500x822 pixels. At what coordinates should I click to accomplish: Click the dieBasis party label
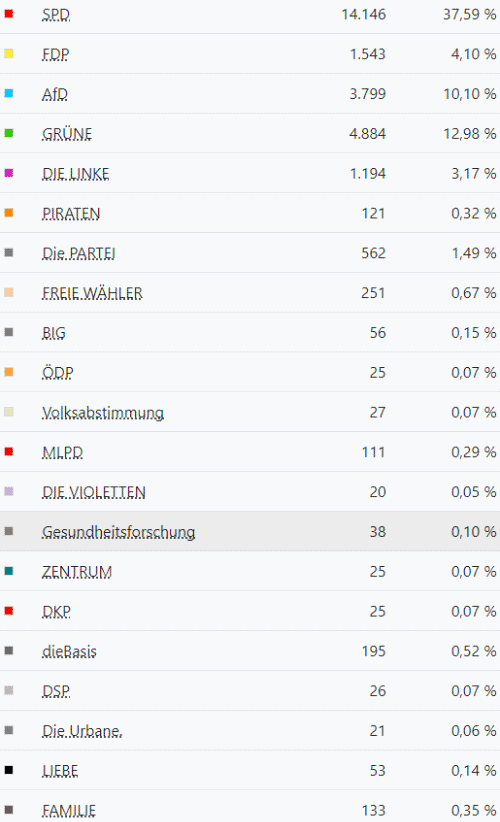point(69,652)
